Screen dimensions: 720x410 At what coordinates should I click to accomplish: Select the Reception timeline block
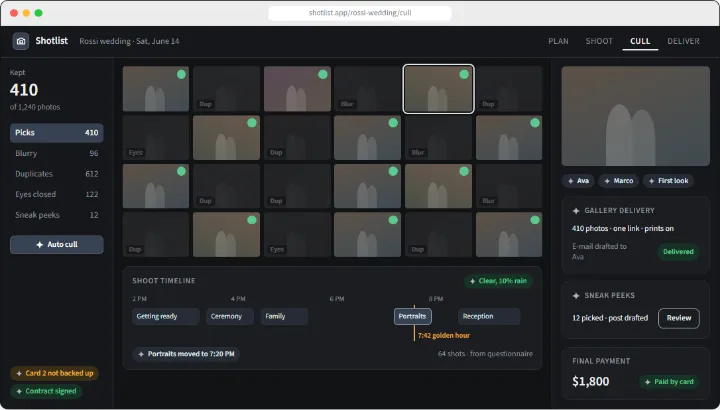(x=489, y=316)
